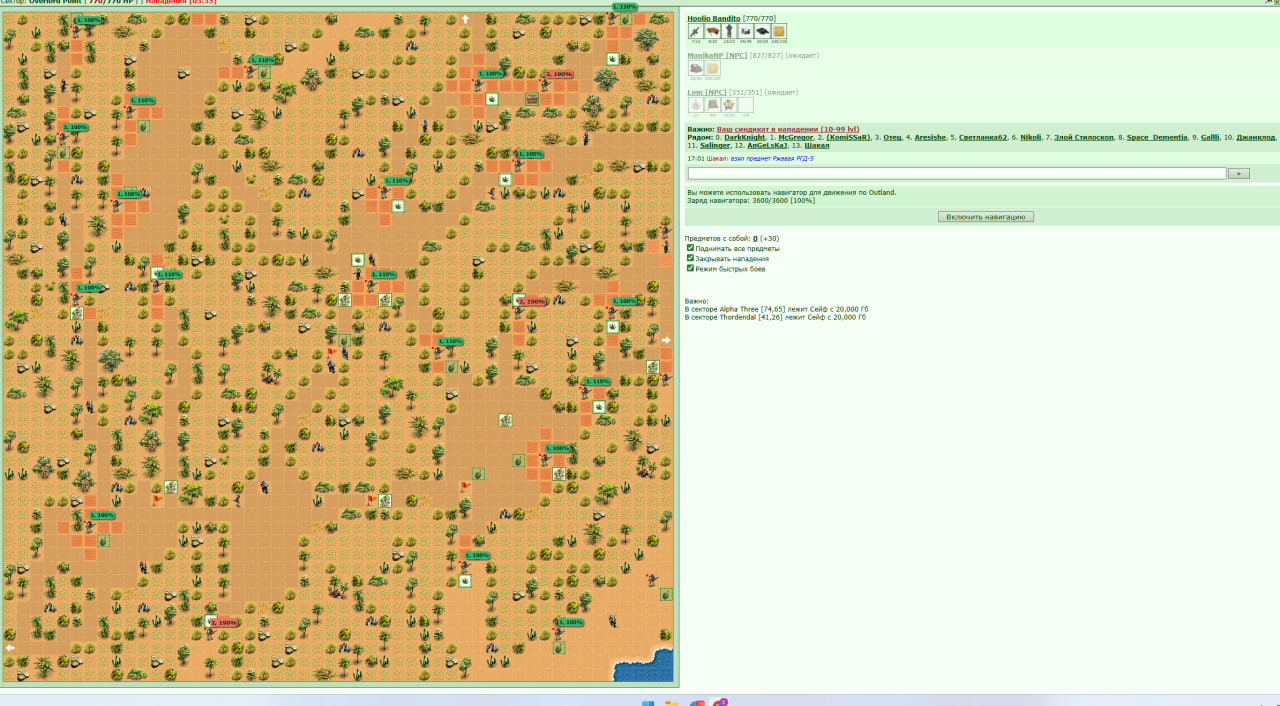Toggle the 'Режим быстрых боев' checkbox

[690, 268]
